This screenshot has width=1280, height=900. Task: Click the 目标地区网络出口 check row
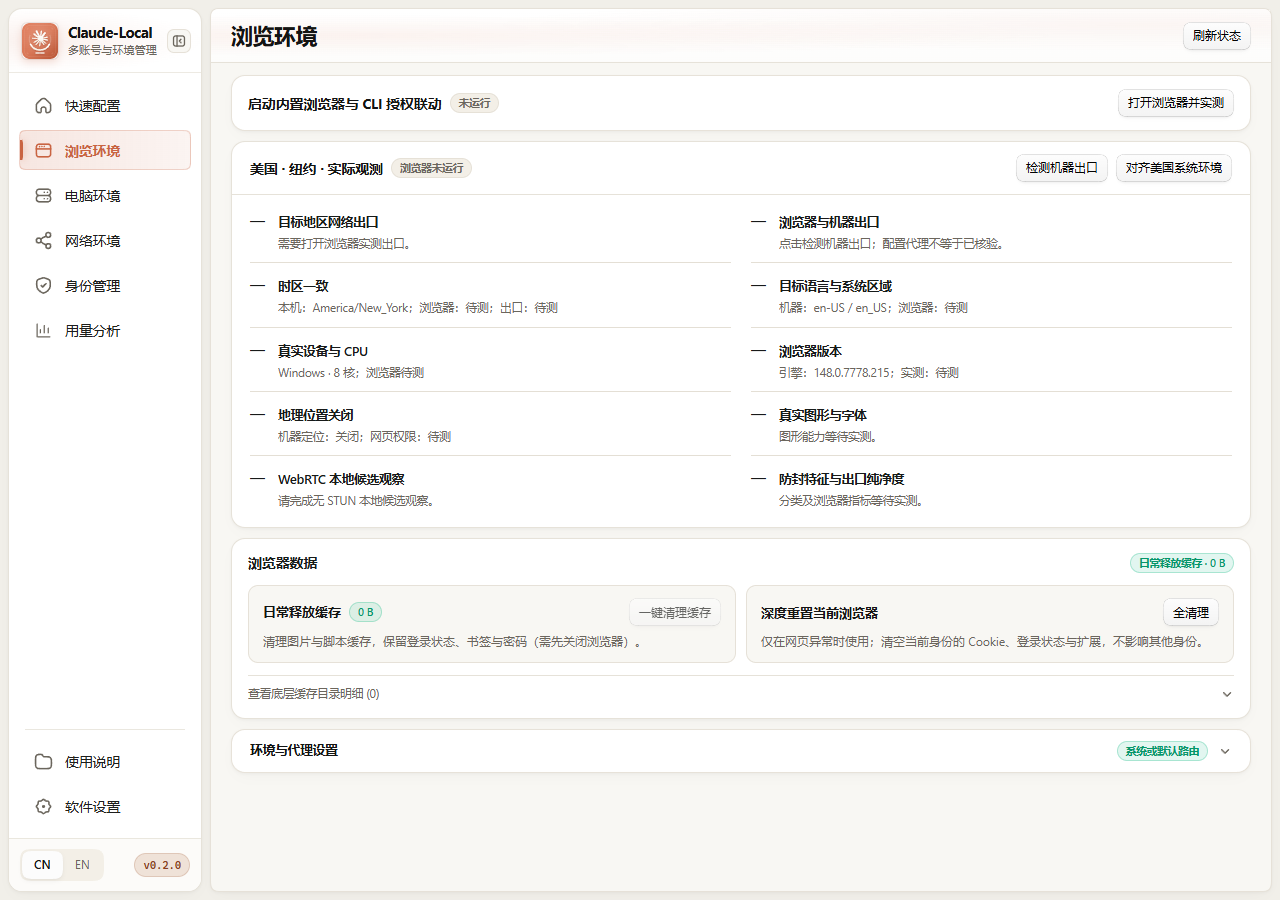pos(490,232)
